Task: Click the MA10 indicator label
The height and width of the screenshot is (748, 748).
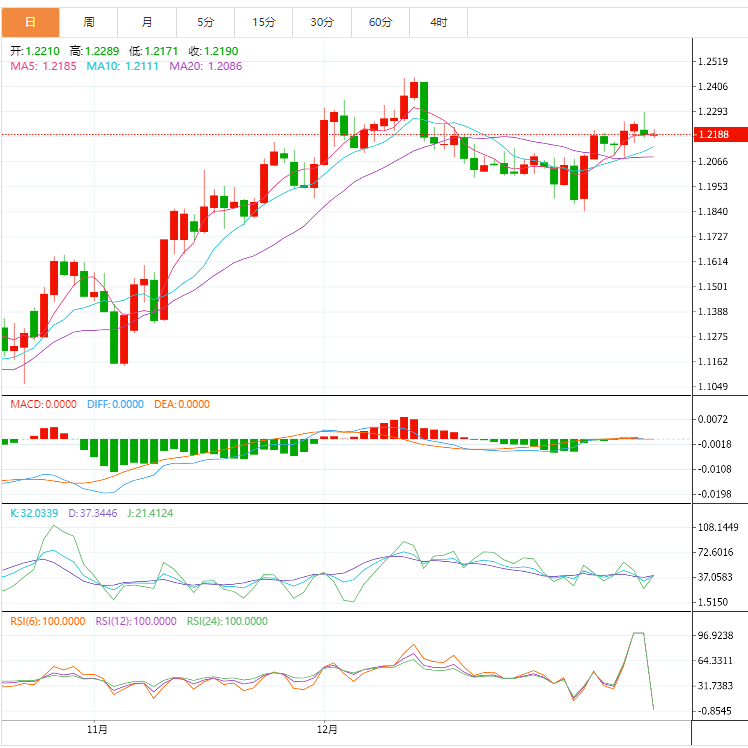Action: (119, 66)
